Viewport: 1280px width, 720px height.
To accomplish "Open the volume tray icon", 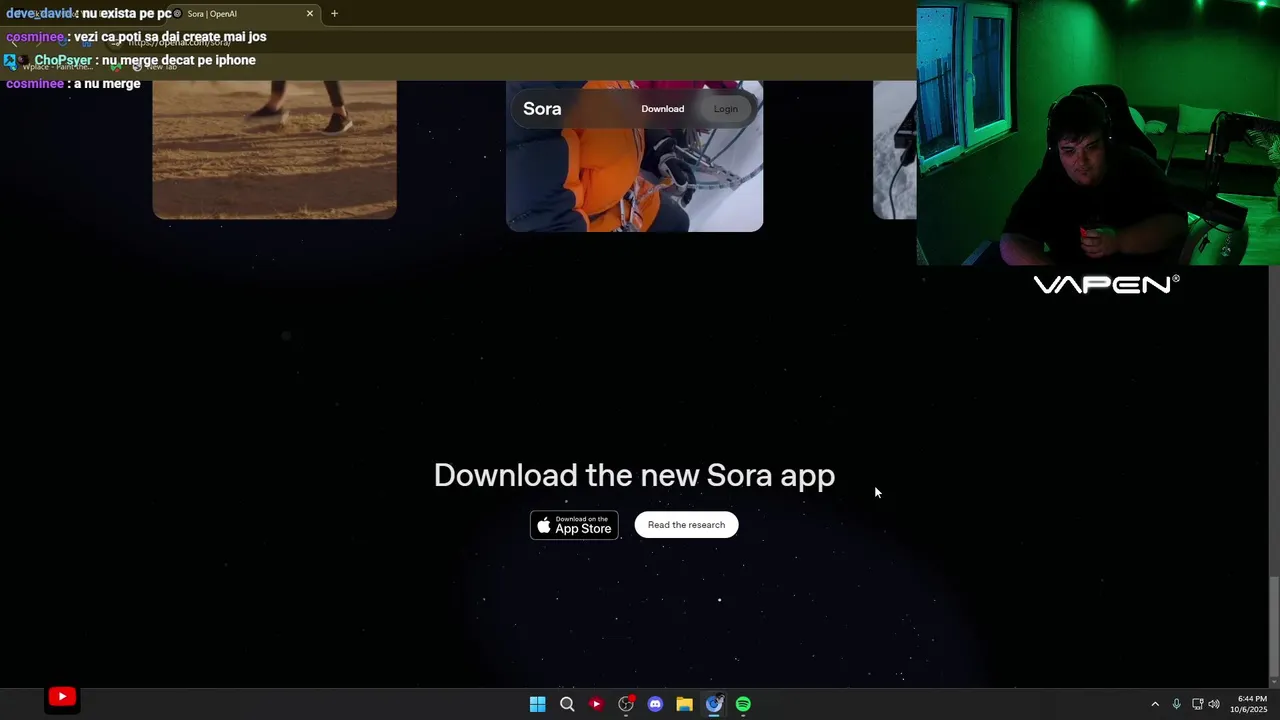I will [x=1214, y=704].
